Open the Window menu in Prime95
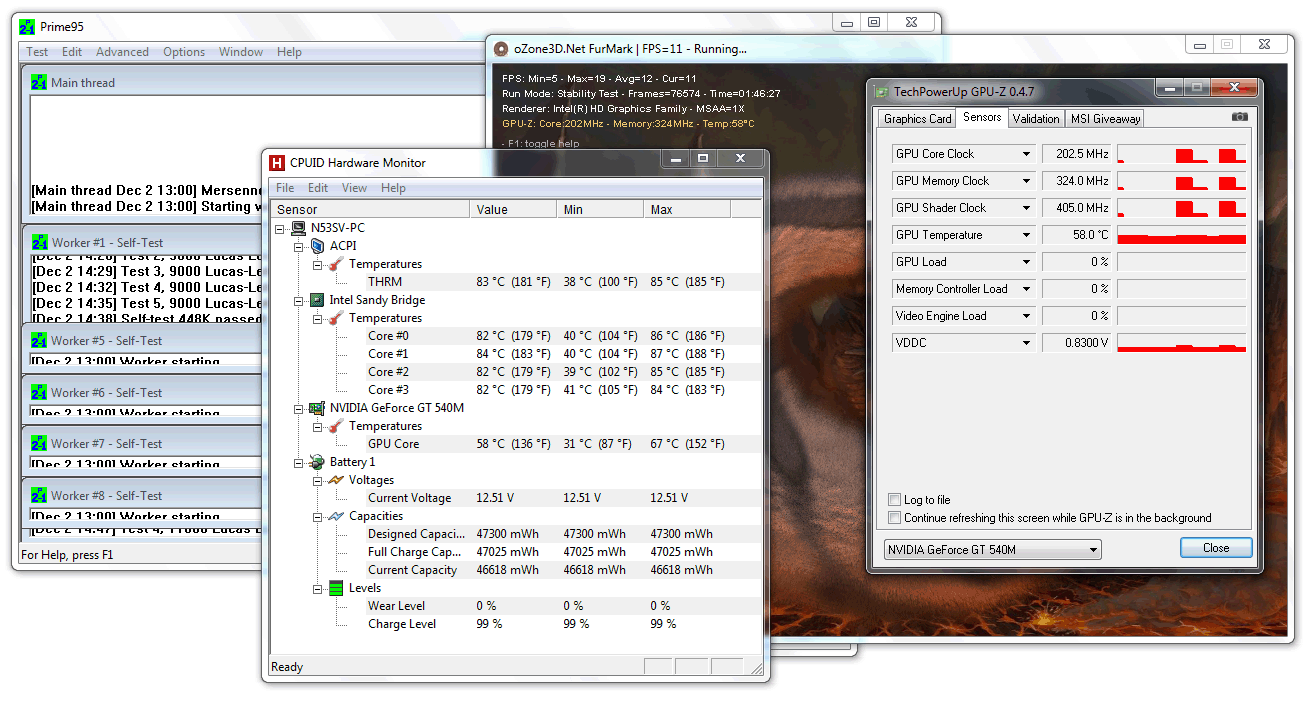 tap(241, 52)
